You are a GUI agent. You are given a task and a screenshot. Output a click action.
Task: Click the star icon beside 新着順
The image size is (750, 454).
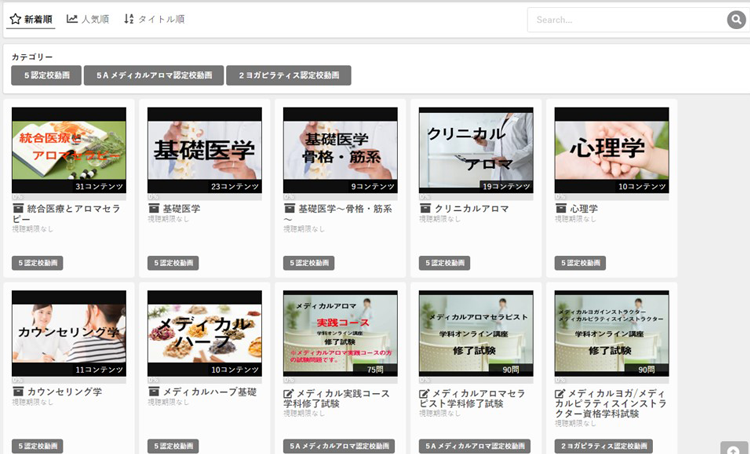point(15,19)
